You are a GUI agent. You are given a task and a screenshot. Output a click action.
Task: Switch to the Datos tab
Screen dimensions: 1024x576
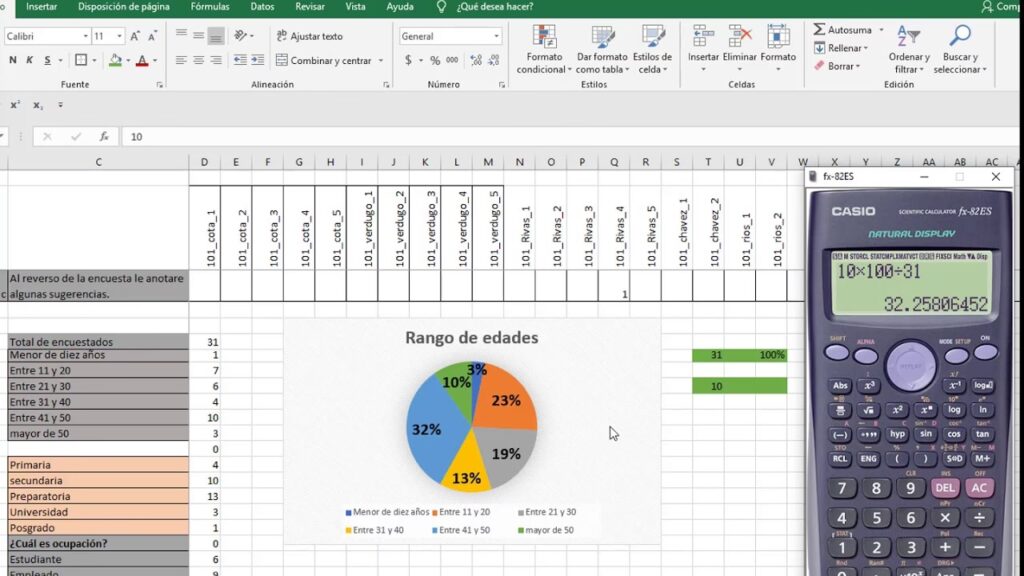click(262, 6)
